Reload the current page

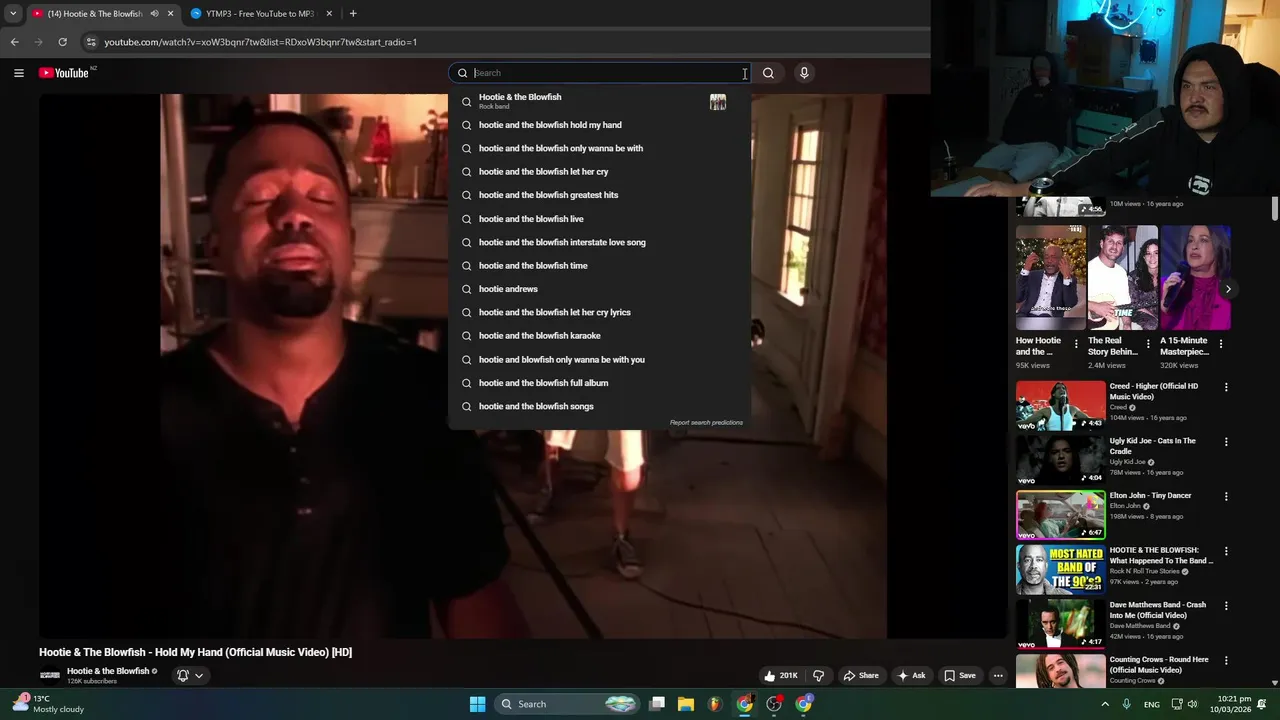tap(62, 42)
